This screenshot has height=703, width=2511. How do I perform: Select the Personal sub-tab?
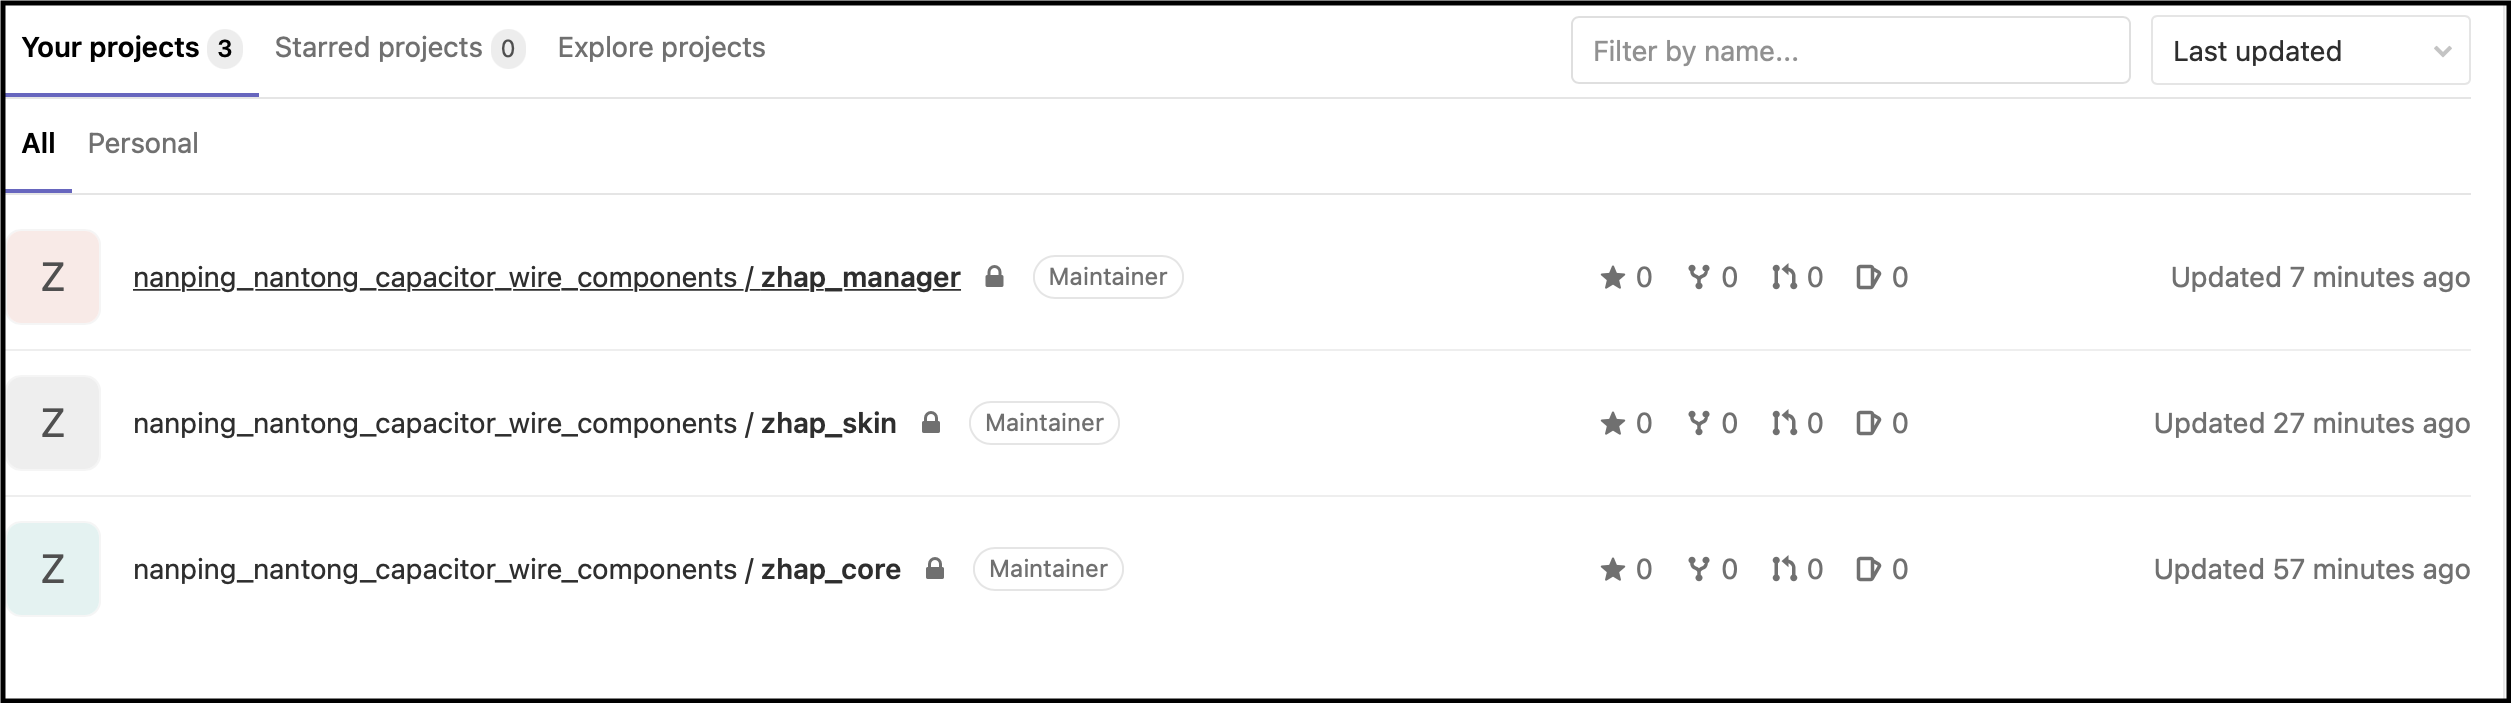click(x=143, y=144)
